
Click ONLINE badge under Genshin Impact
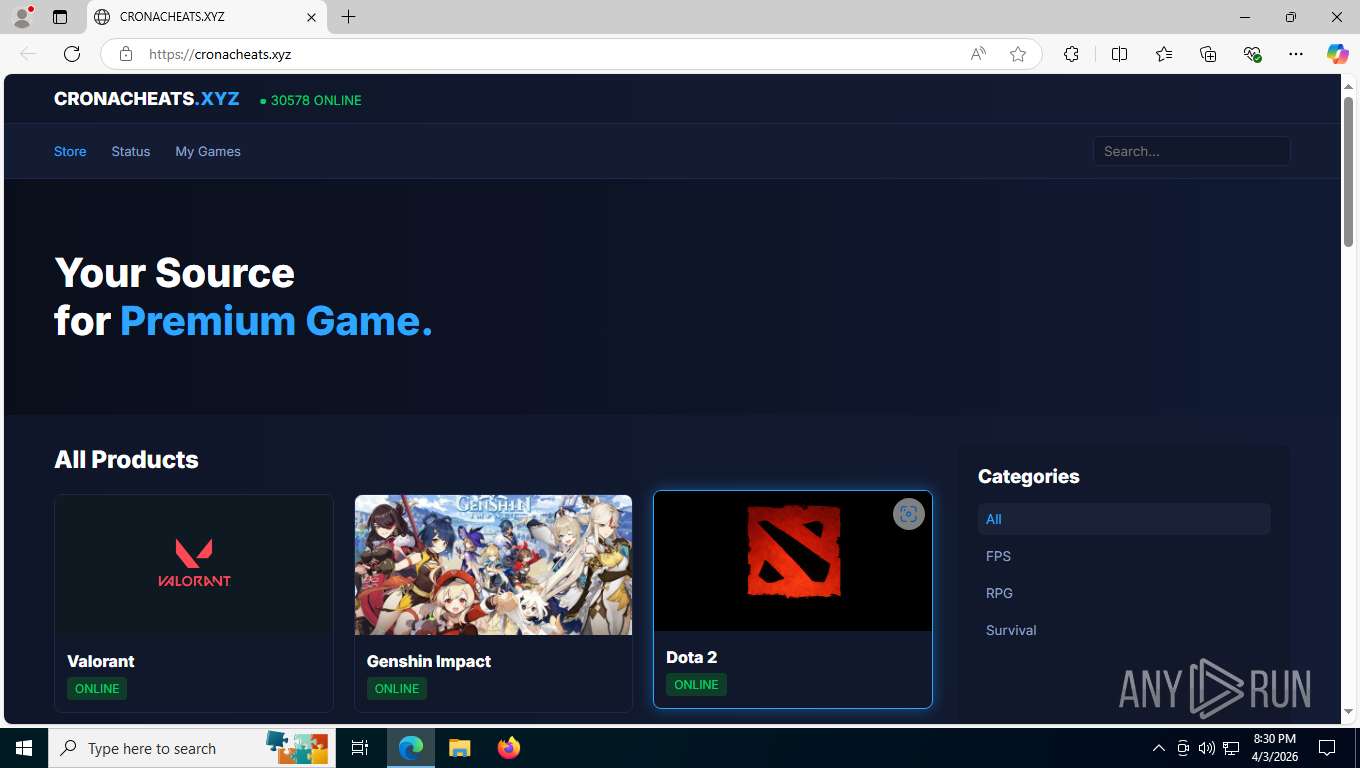397,688
